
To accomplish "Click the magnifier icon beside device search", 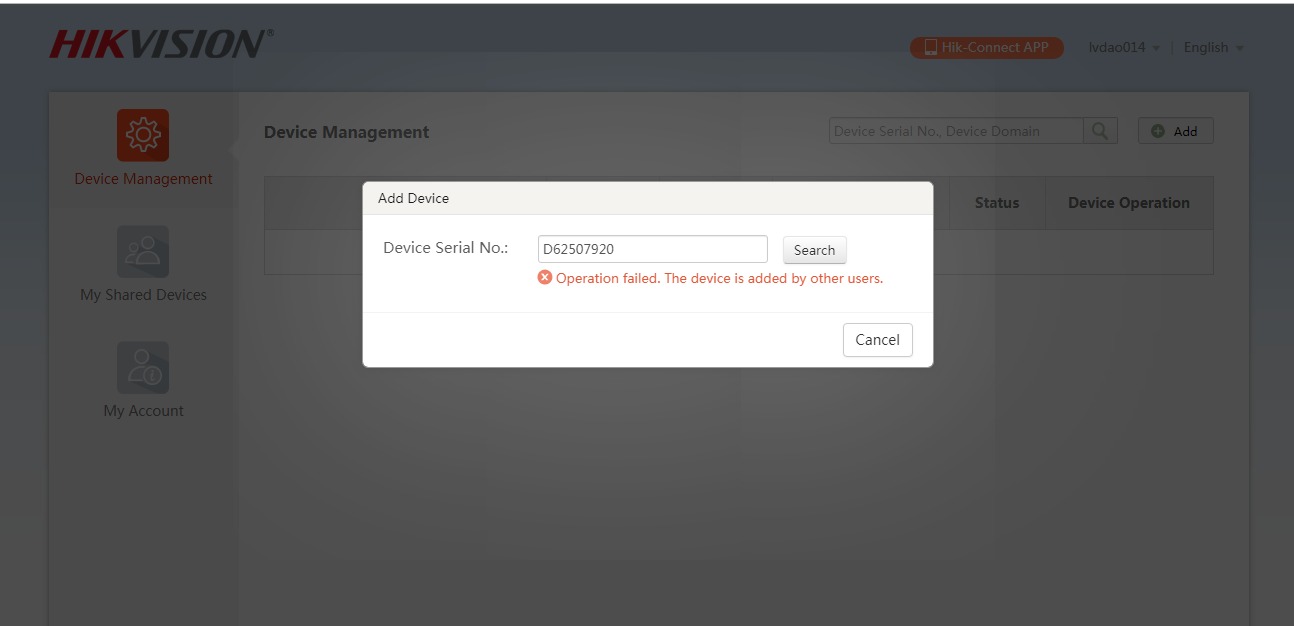I will [1099, 131].
